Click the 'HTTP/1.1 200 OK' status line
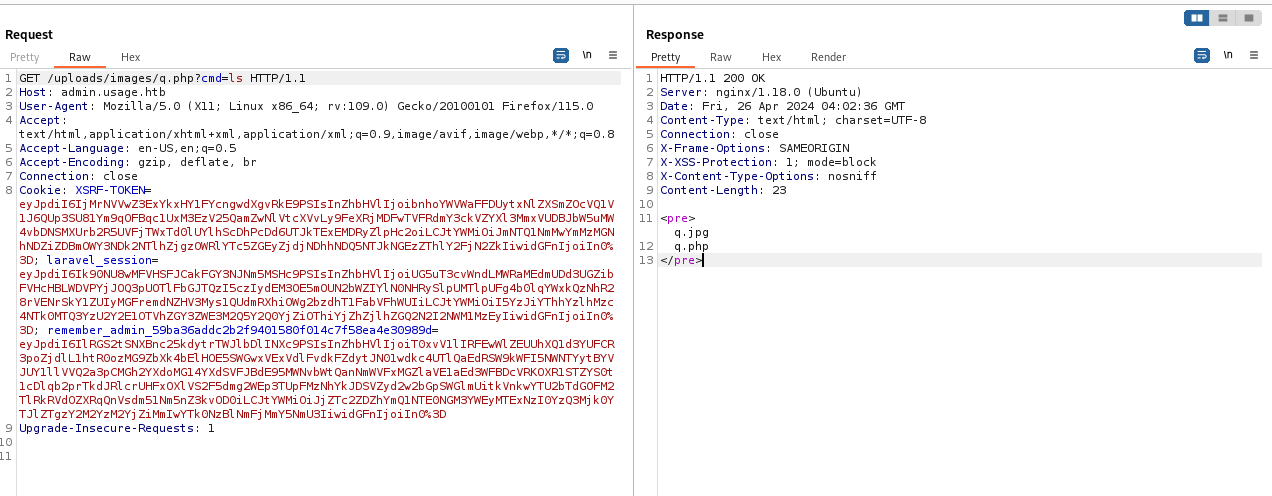 coord(712,78)
